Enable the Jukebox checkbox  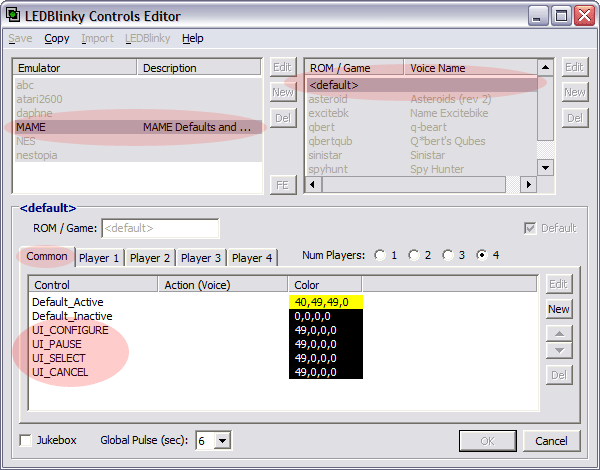[x=26, y=440]
